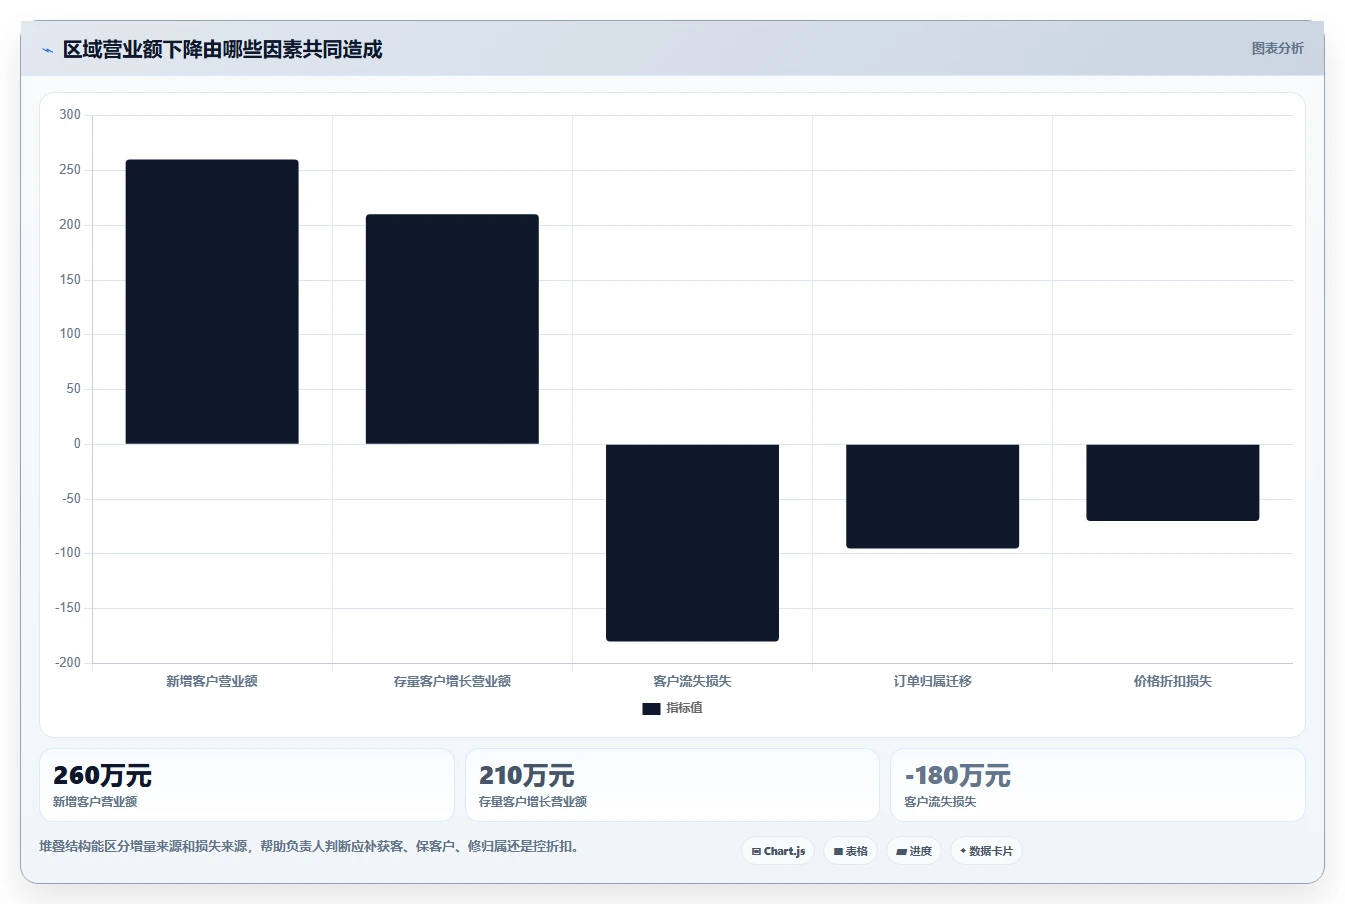Click the y-axis value 300

point(70,115)
